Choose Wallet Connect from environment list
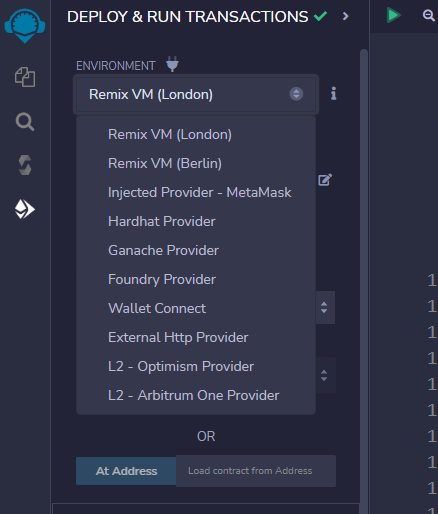 (157, 308)
